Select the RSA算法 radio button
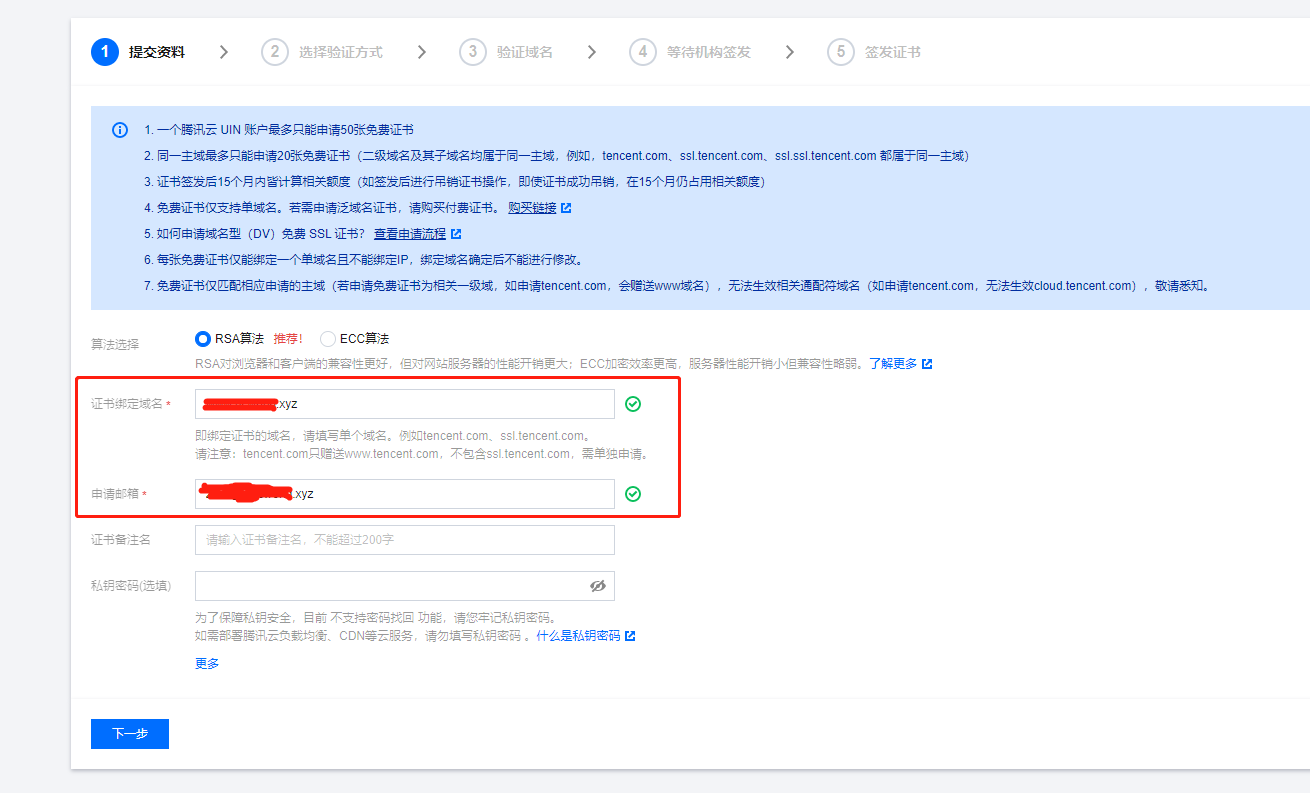Image resolution: width=1310 pixels, height=793 pixels. pos(203,339)
